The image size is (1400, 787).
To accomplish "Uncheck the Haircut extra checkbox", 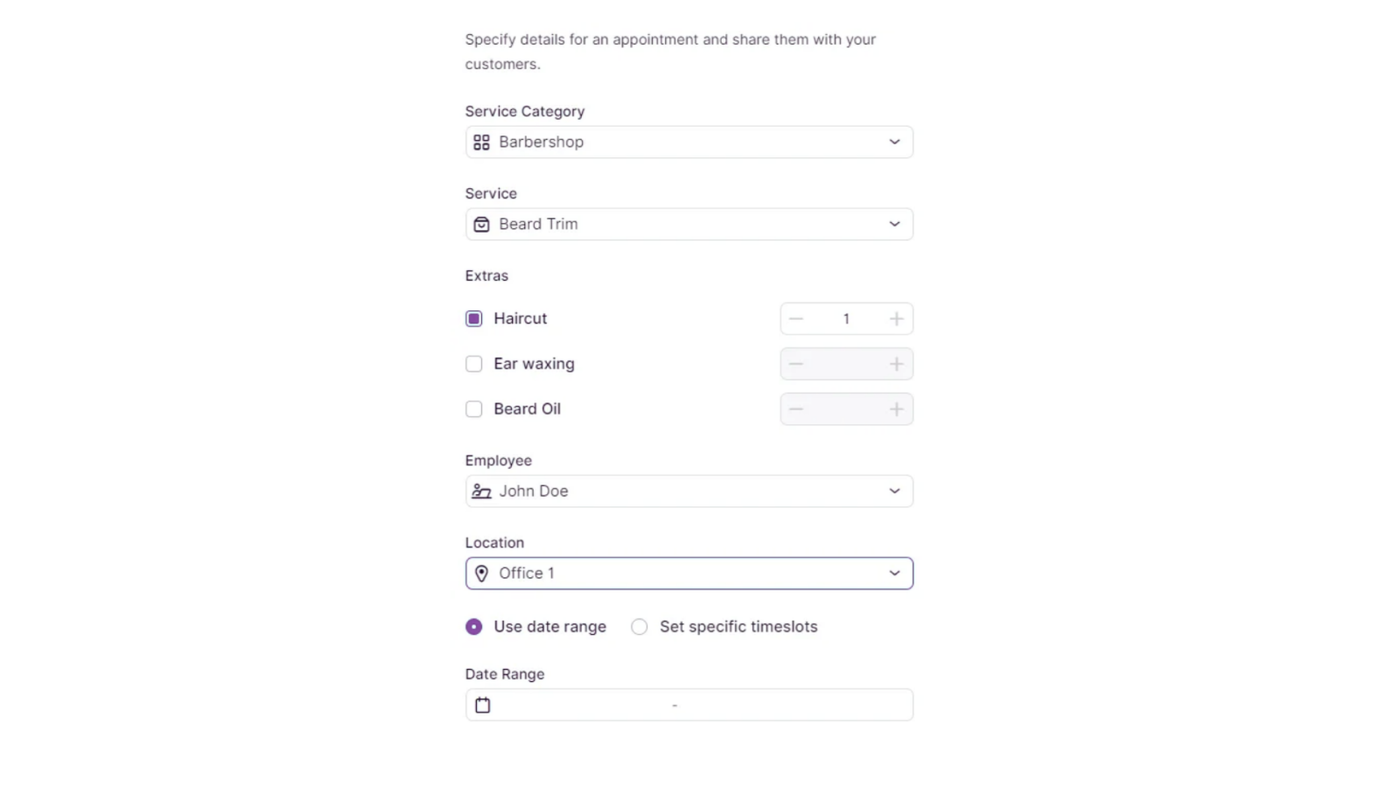I will [474, 319].
